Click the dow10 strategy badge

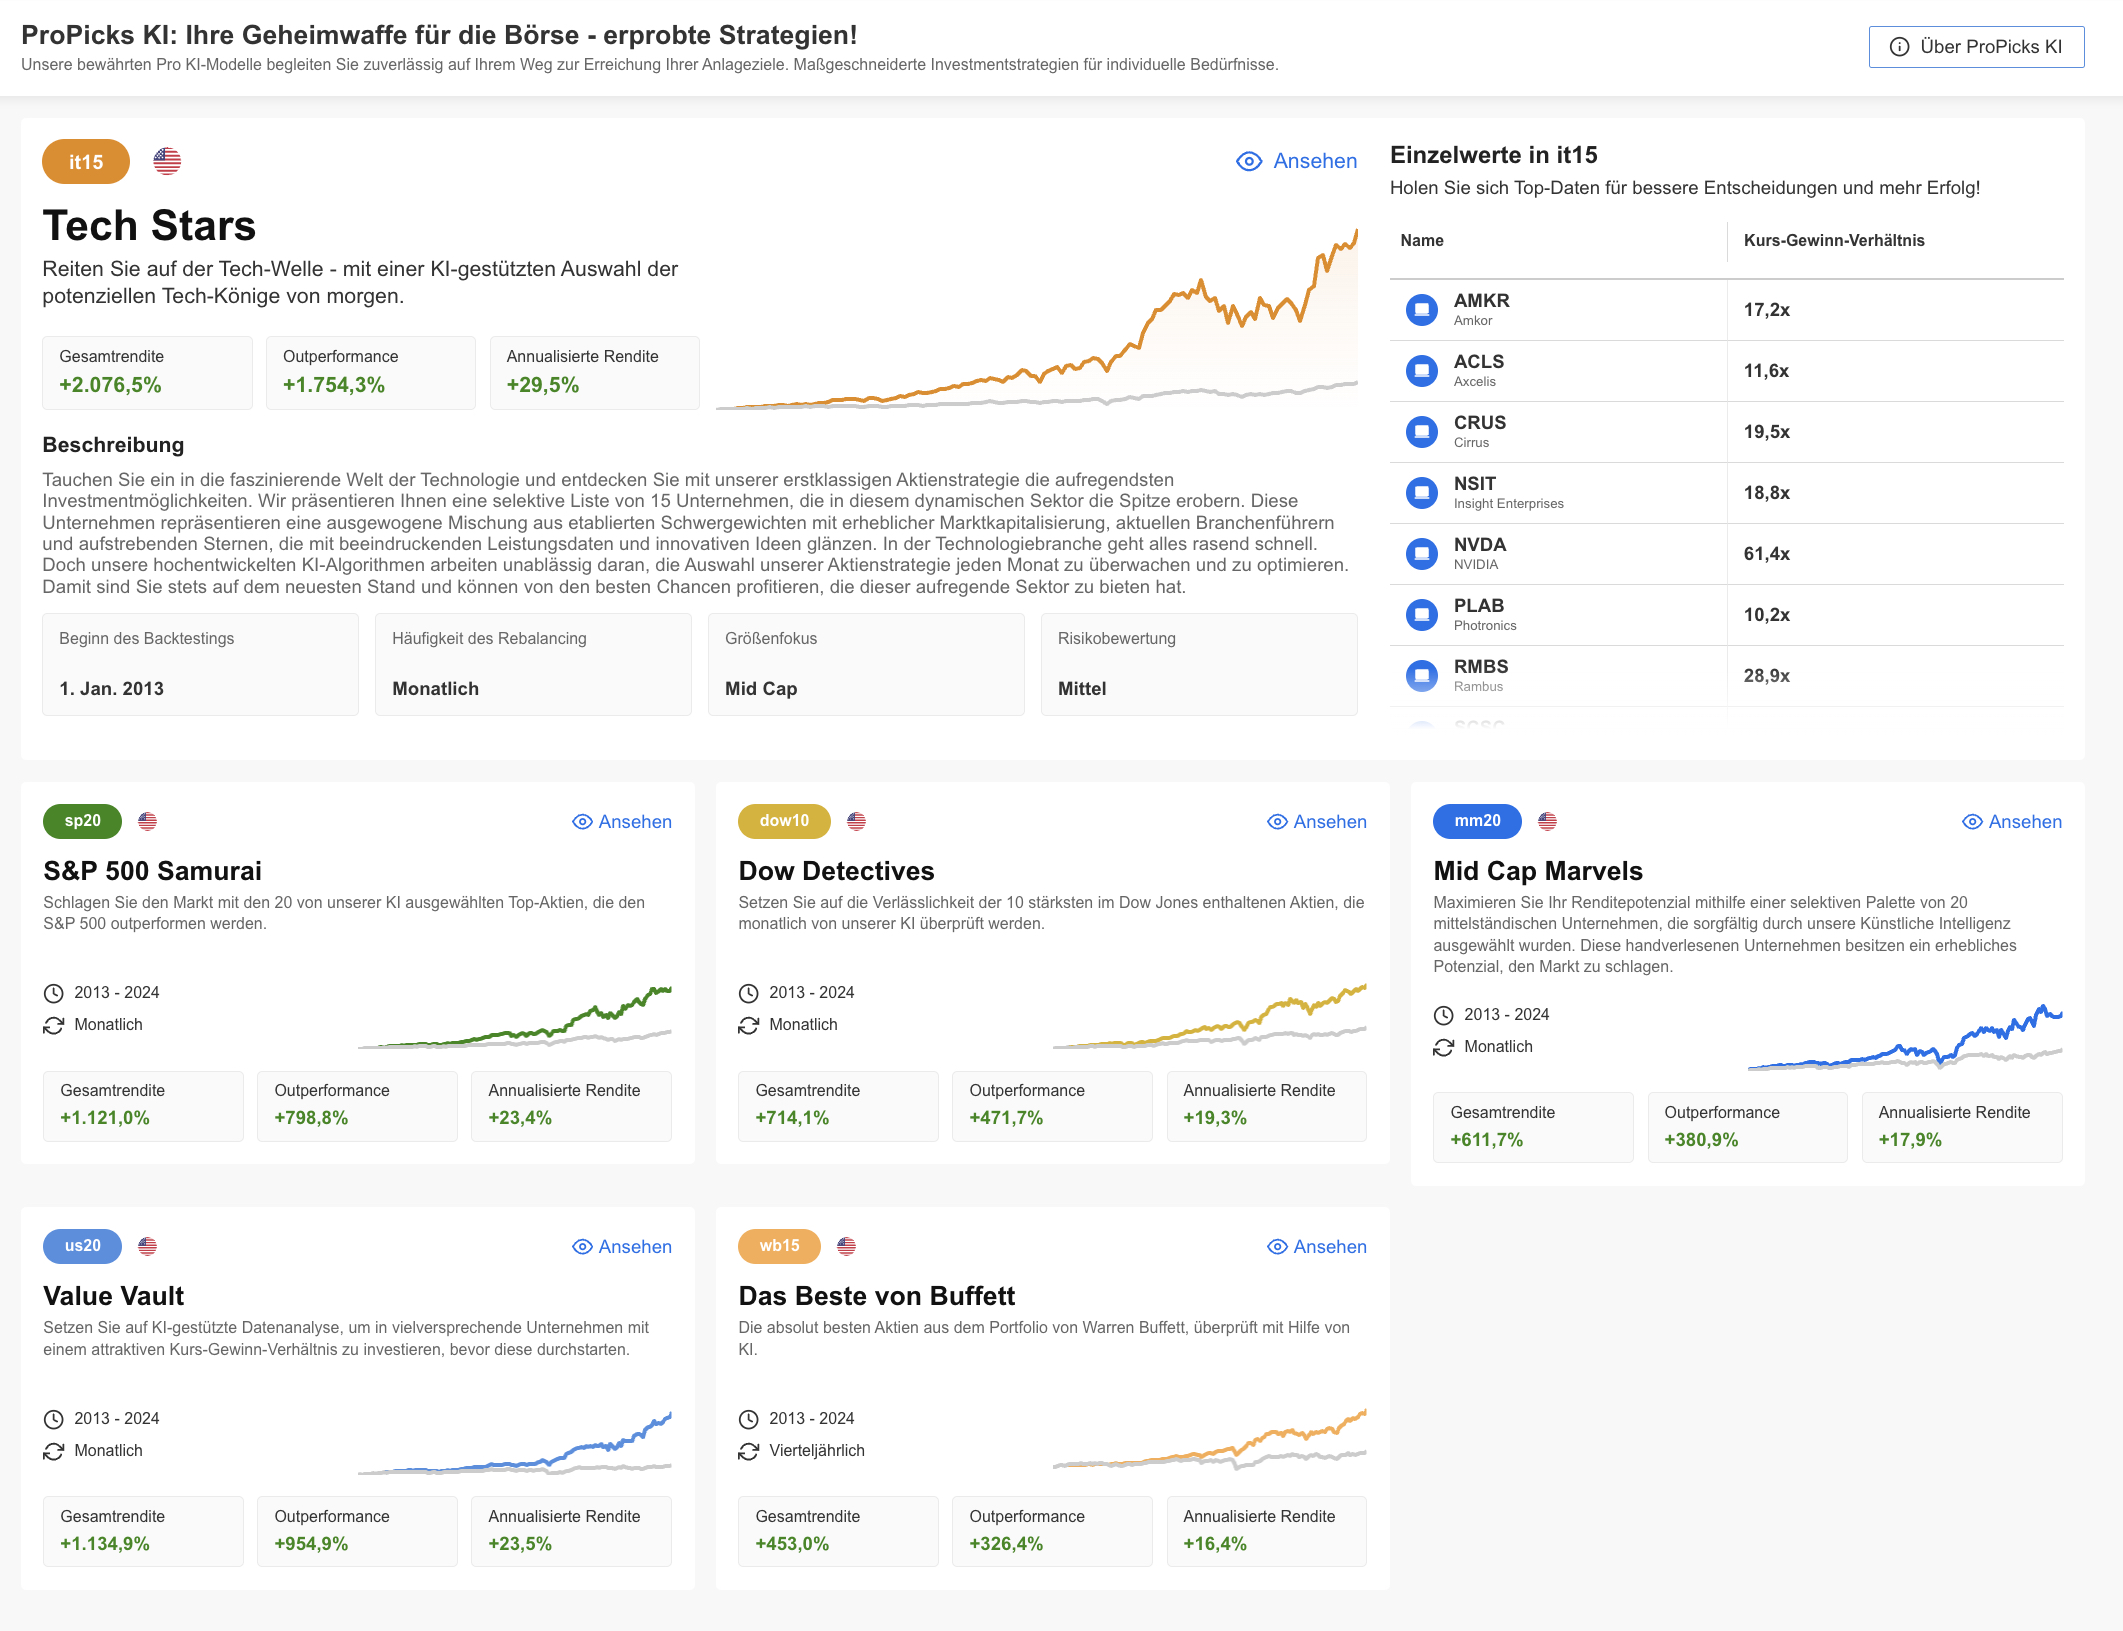(784, 821)
